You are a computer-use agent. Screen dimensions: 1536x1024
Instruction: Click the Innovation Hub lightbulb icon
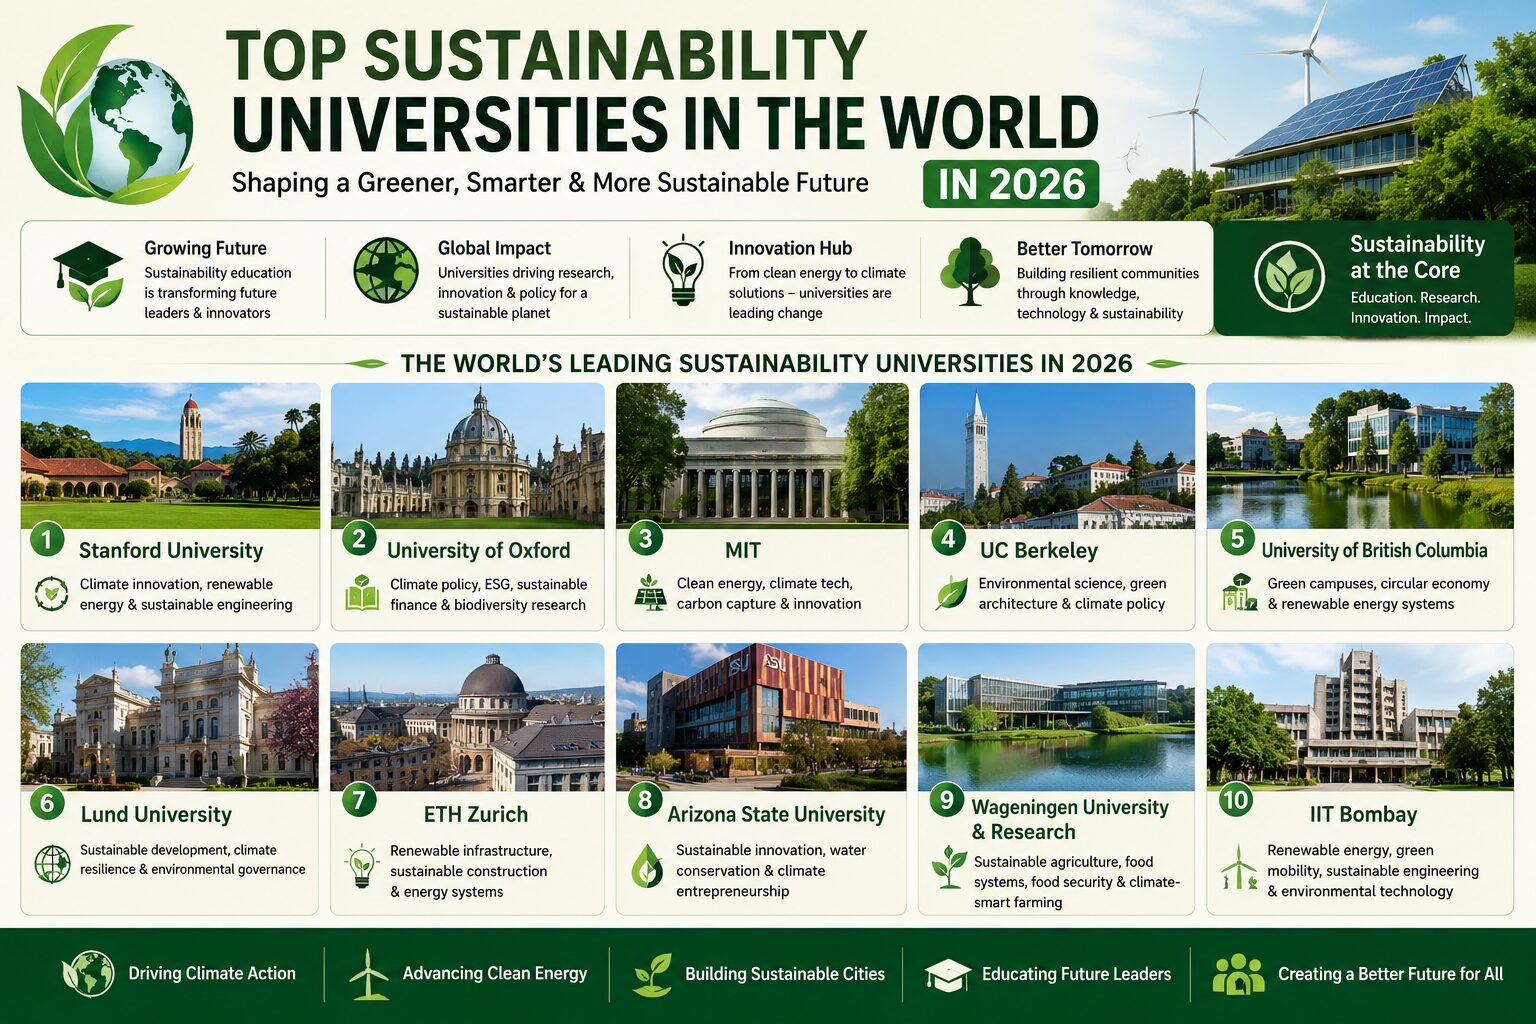683,270
